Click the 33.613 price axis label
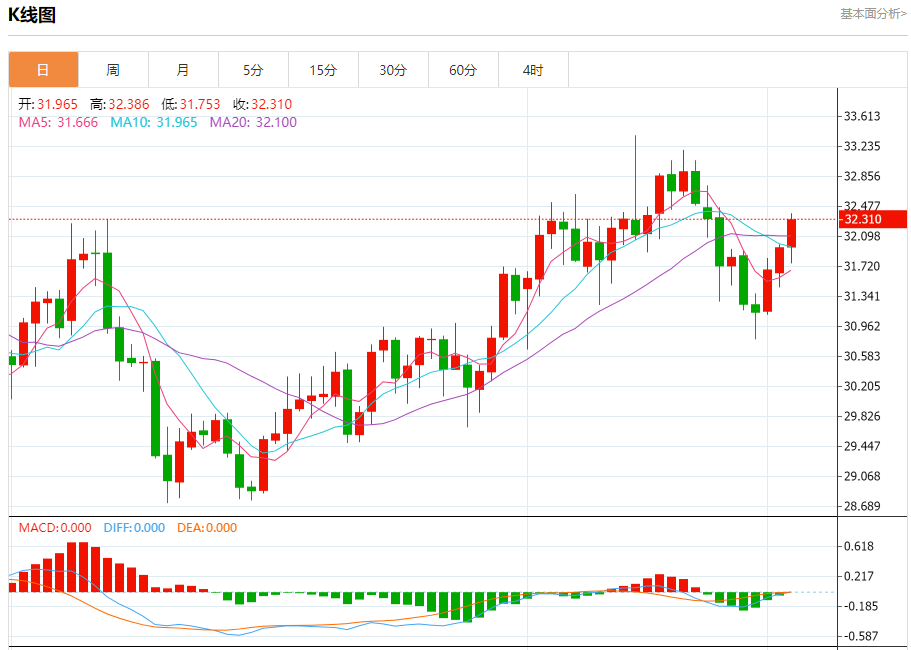The height and width of the screenshot is (650, 911). click(x=862, y=116)
